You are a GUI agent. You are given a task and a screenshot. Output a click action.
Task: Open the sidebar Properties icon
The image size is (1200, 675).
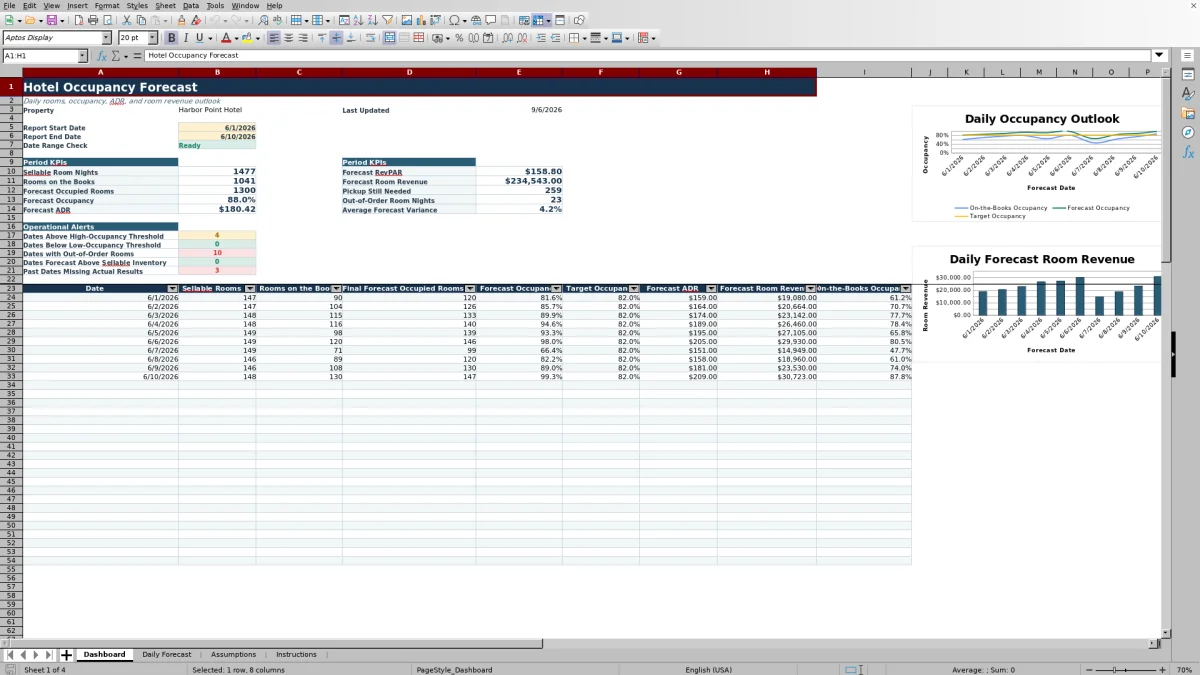(1188, 74)
